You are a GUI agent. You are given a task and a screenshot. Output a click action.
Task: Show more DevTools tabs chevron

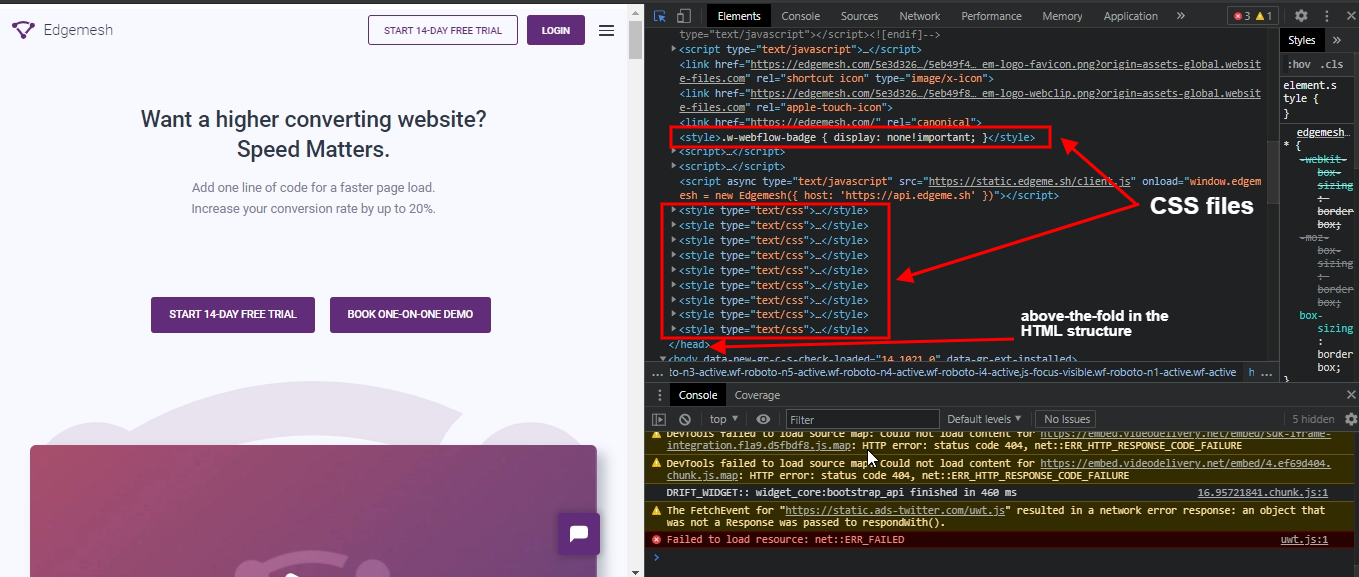click(x=1180, y=16)
